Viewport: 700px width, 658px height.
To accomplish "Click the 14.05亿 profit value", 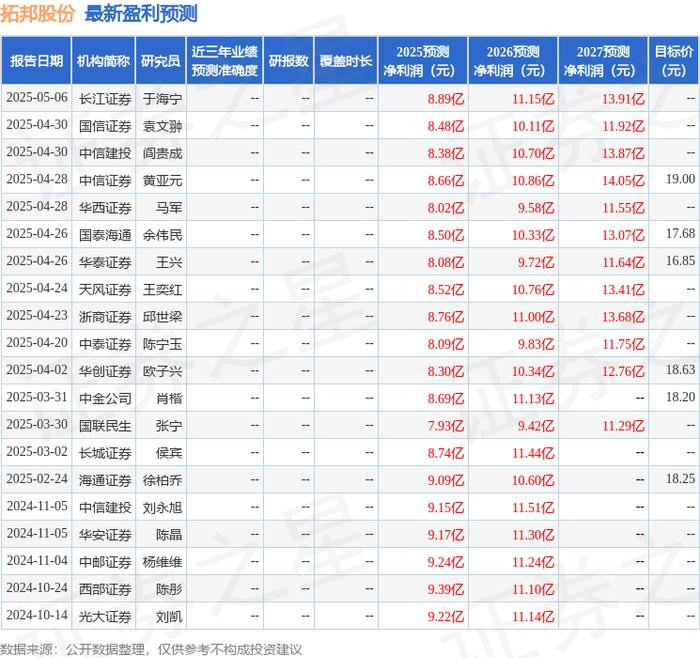I will click(x=623, y=180).
